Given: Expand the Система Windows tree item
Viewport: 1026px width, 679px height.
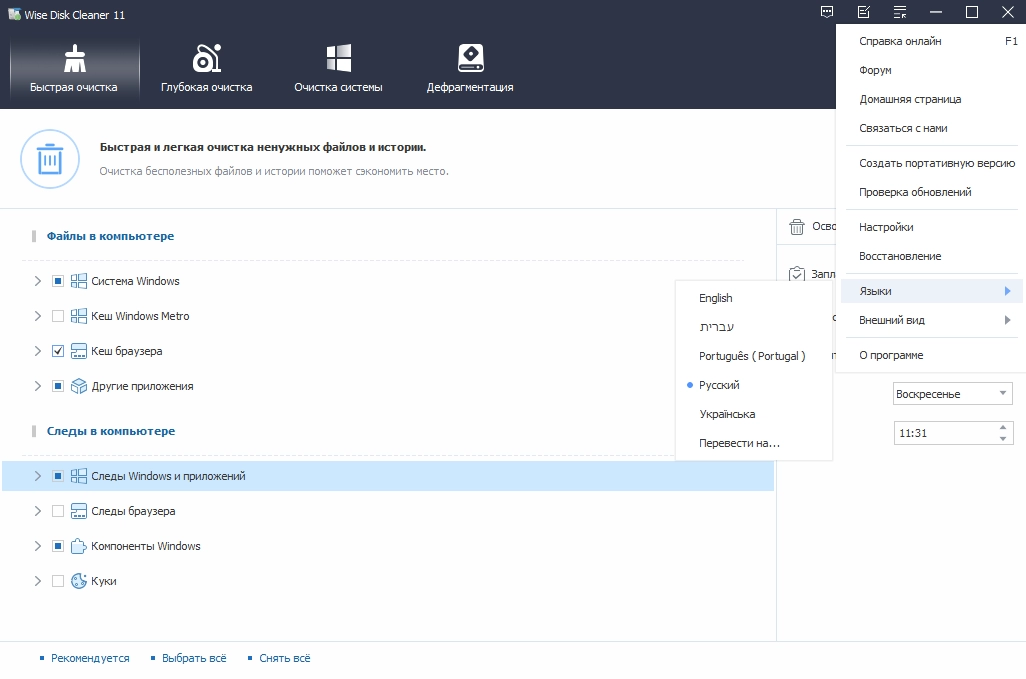Looking at the screenshot, I should coord(38,281).
